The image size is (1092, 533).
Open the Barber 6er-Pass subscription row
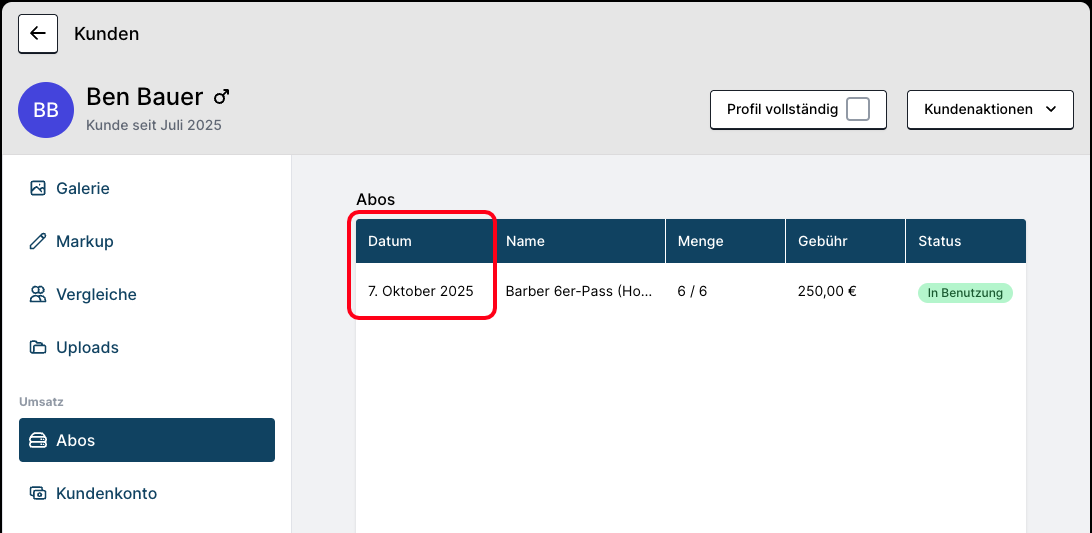[x=578, y=292]
